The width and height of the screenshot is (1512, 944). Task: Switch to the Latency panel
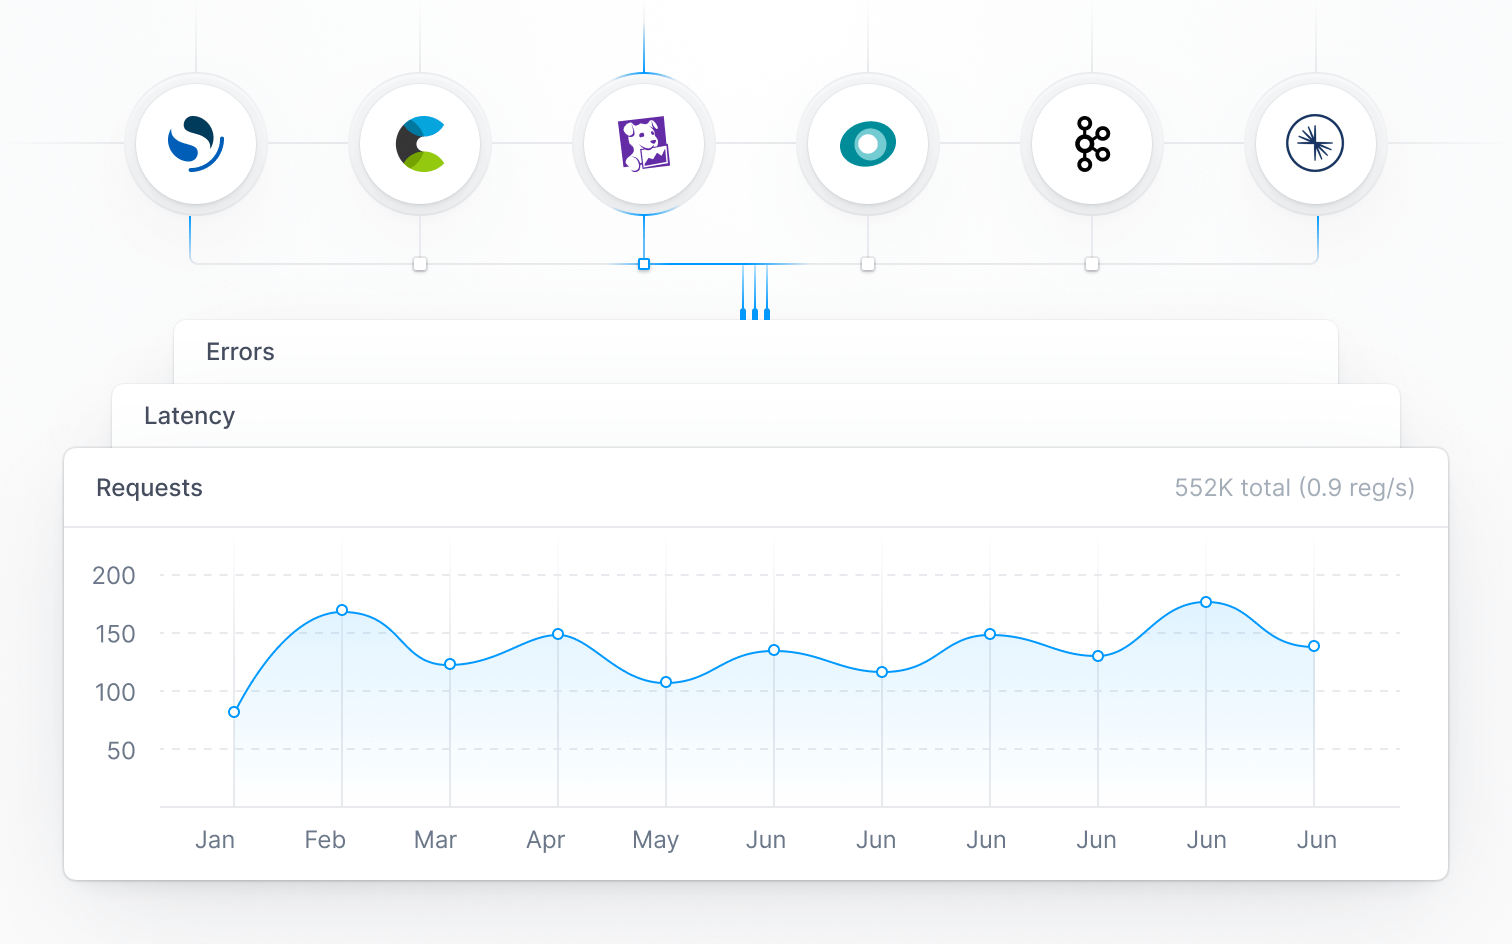coord(190,416)
